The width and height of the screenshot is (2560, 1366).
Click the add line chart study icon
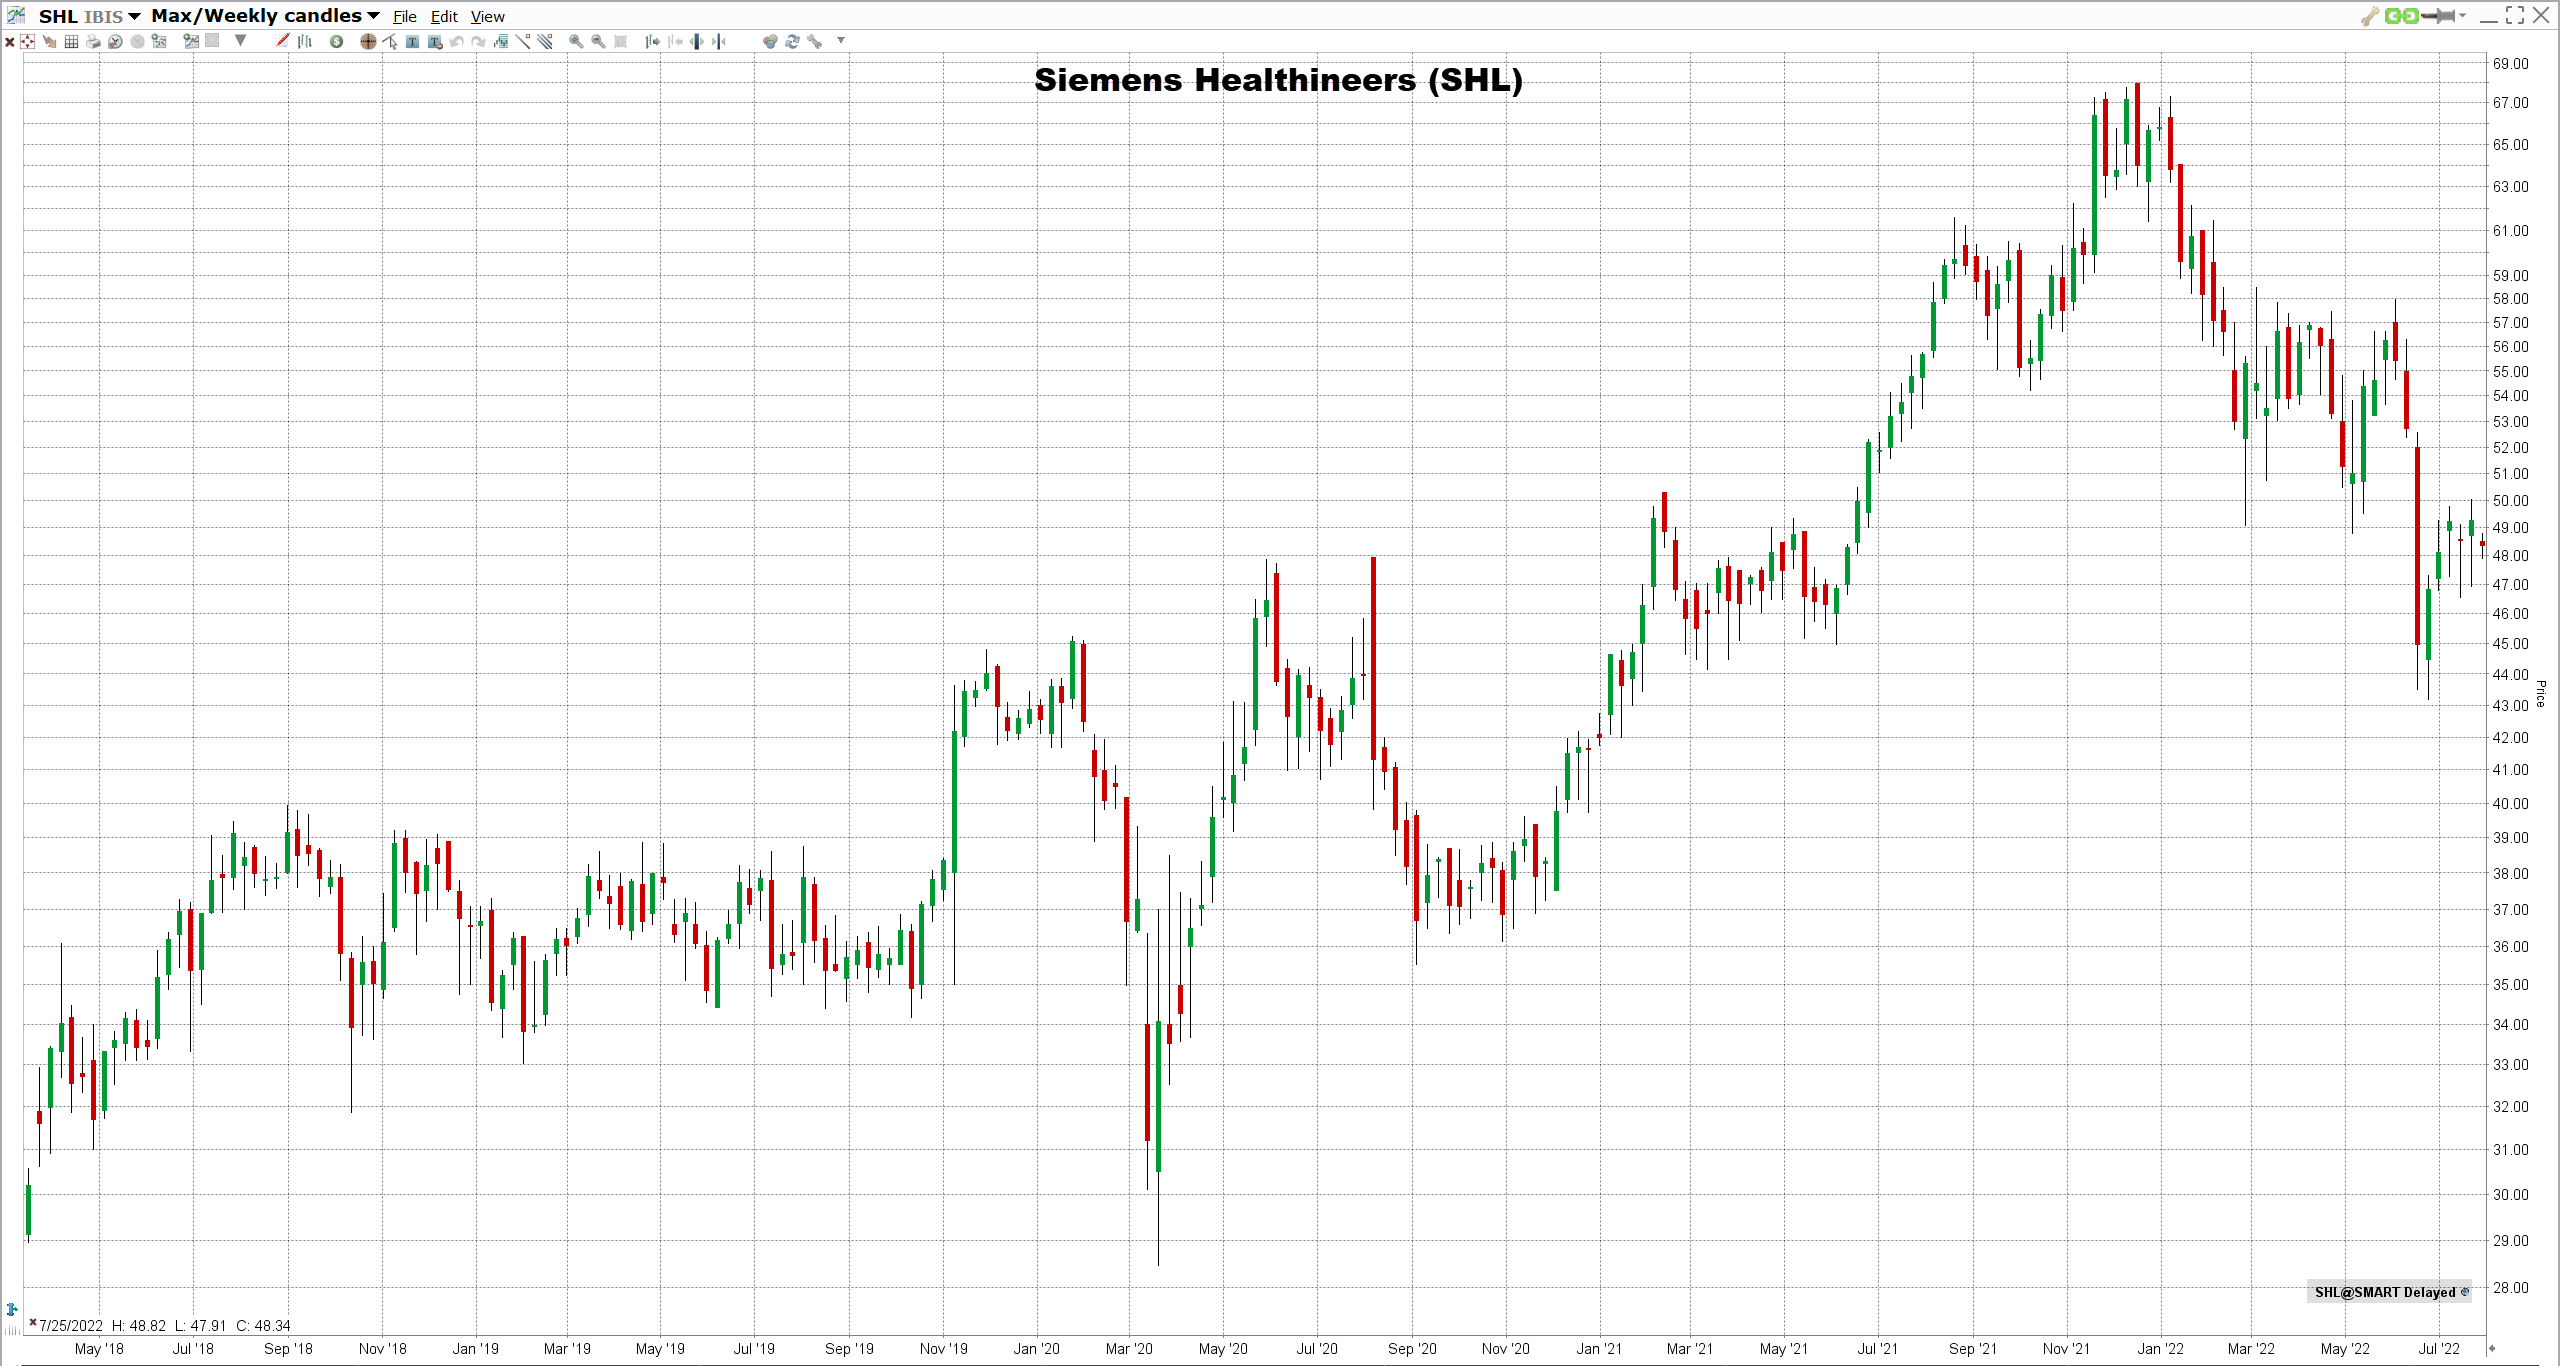pos(191,41)
